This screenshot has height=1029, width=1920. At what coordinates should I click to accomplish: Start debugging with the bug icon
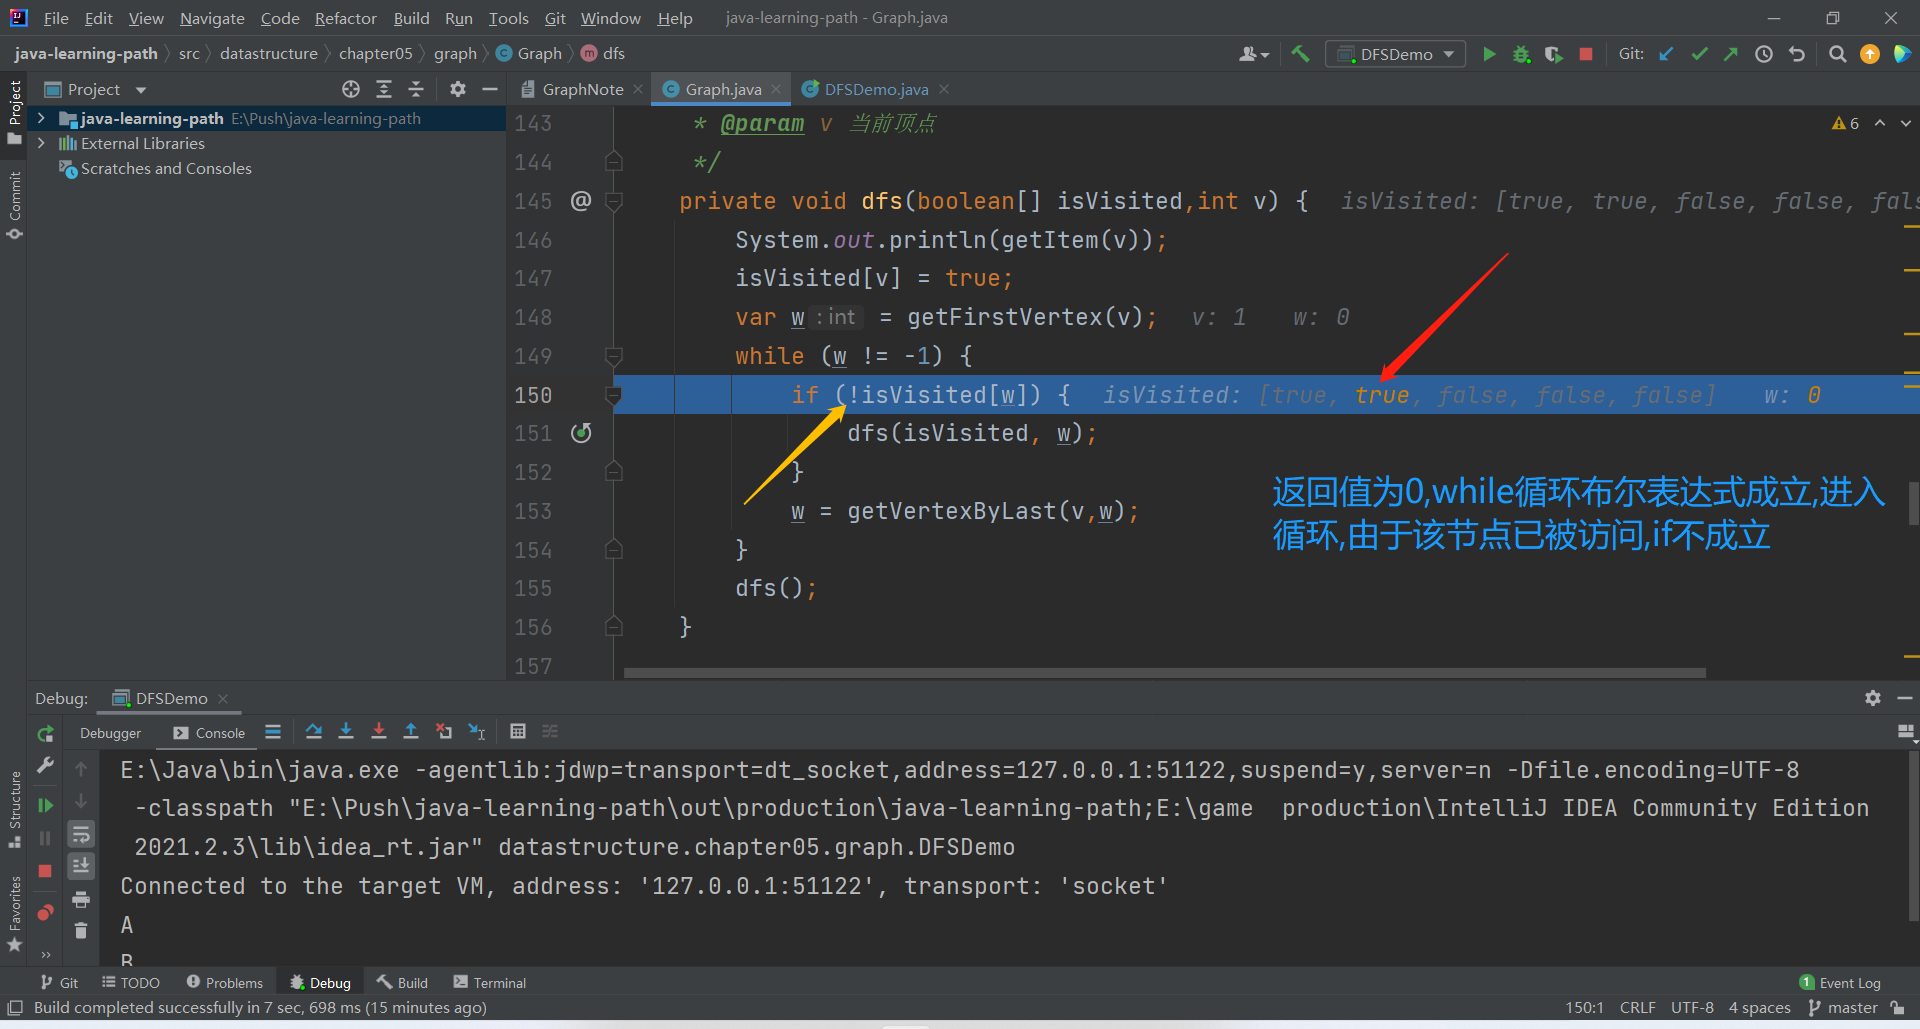pyautogui.click(x=1521, y=54)
